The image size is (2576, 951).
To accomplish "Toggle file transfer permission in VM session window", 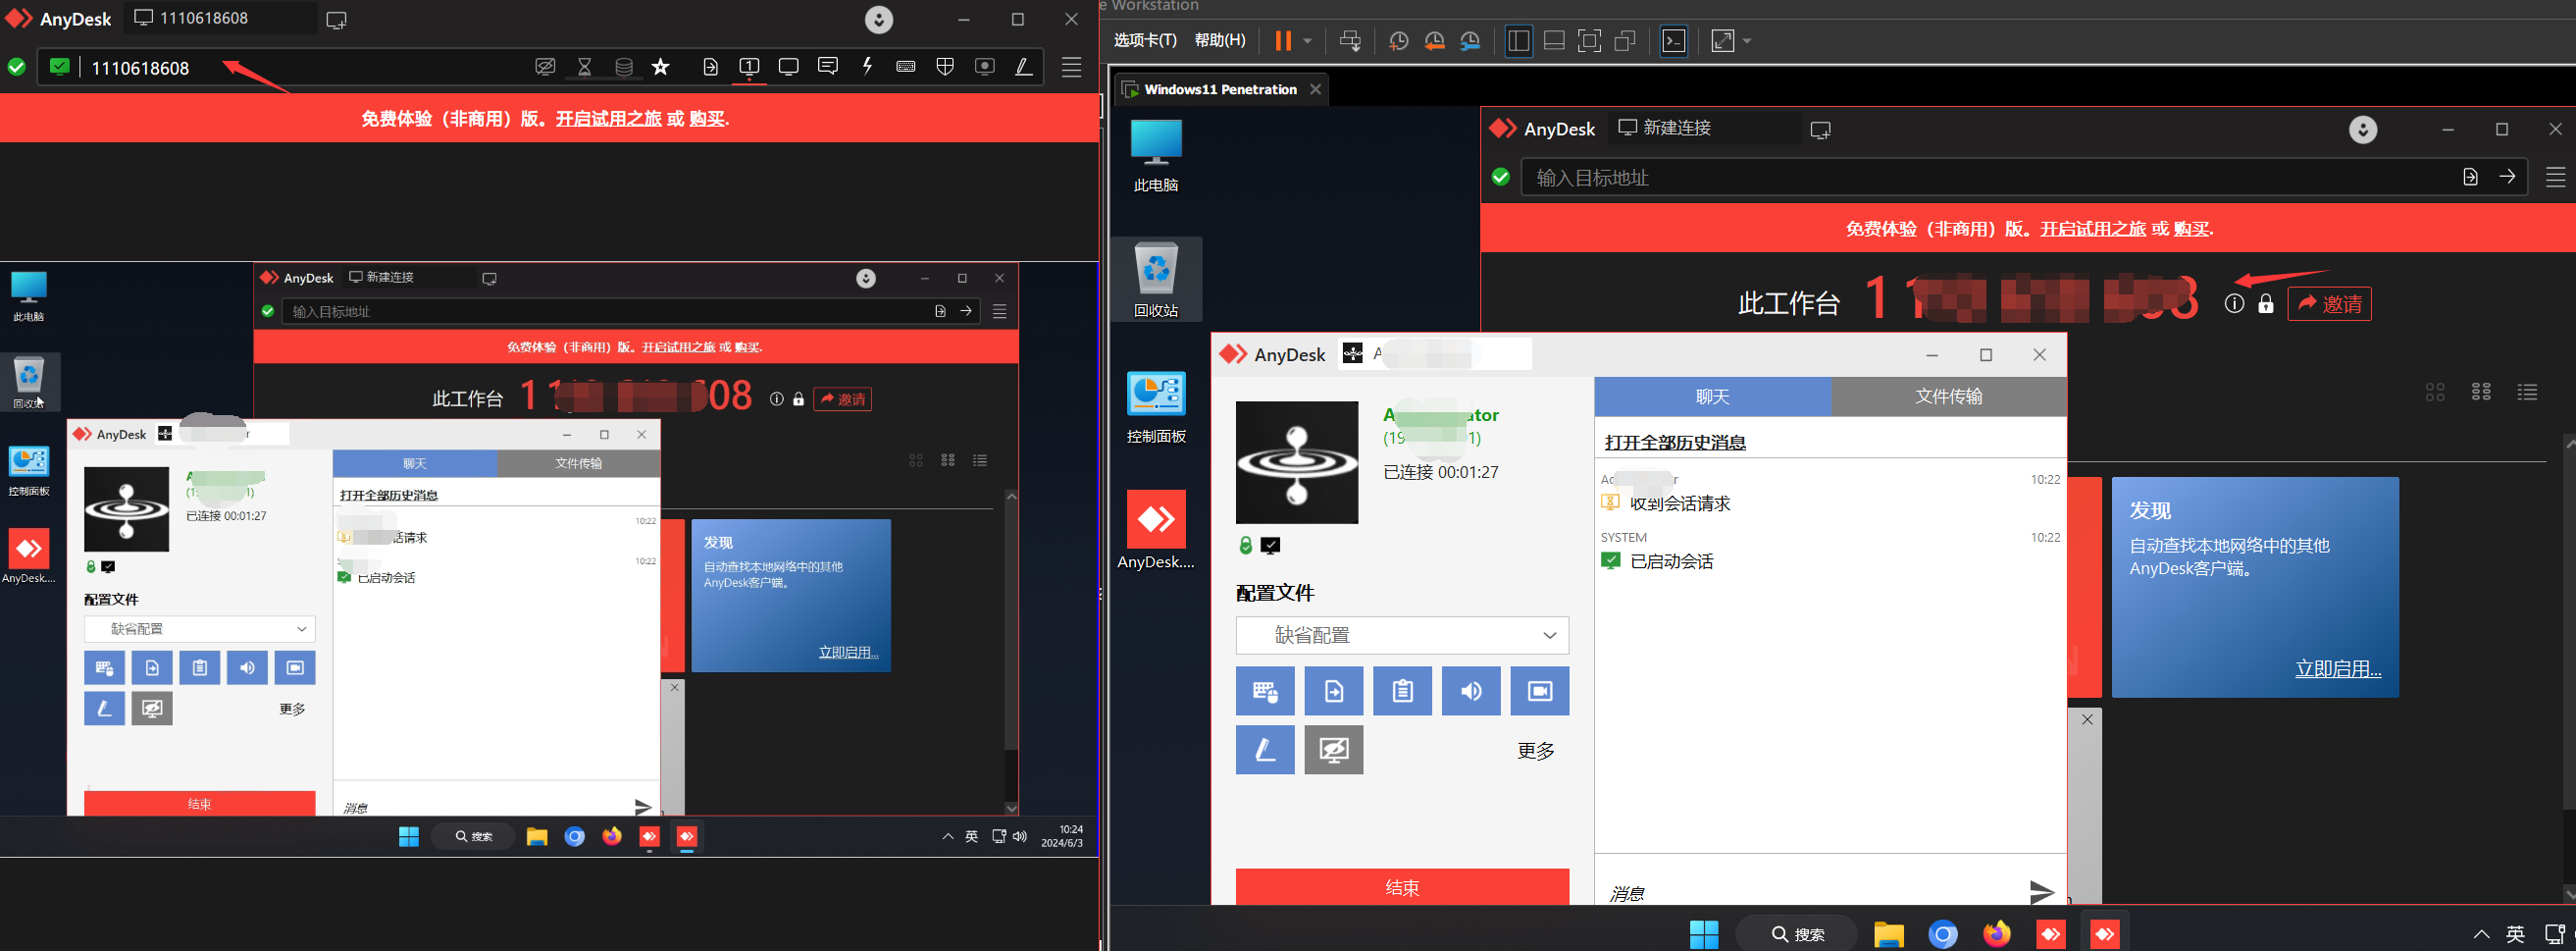I will tap(1334, 691).
